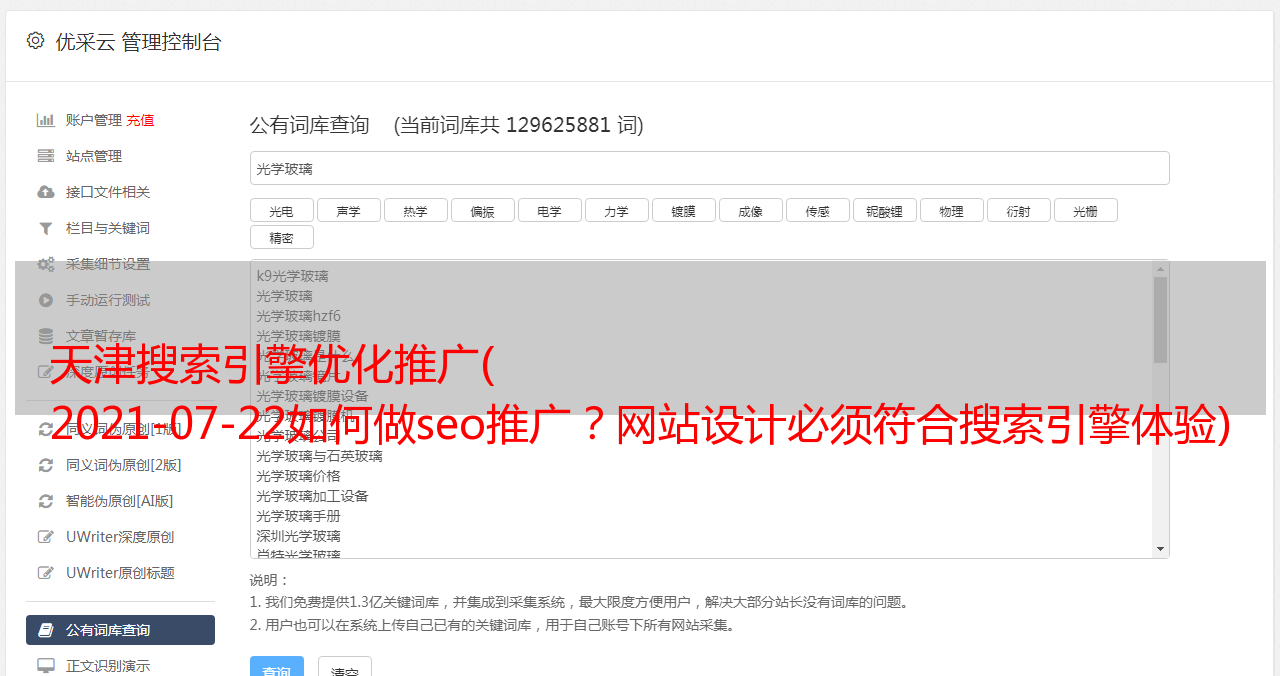Click the gear icon beside 优采云 管理控制台

point(36,41)
